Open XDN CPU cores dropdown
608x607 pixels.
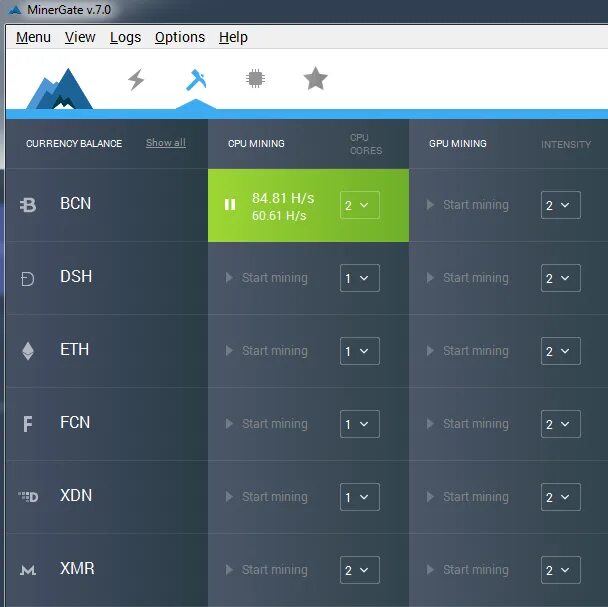pos(360,497)
